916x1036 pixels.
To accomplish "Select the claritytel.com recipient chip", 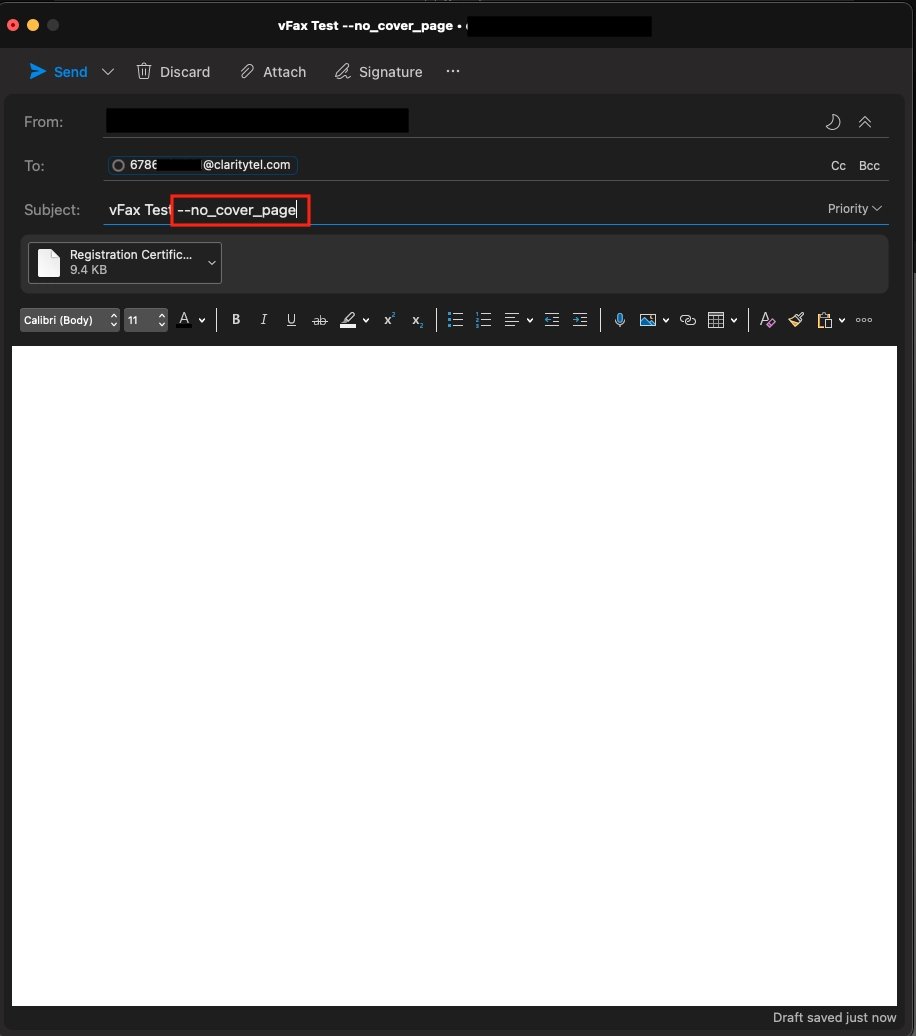I will [x=203, y=165].
